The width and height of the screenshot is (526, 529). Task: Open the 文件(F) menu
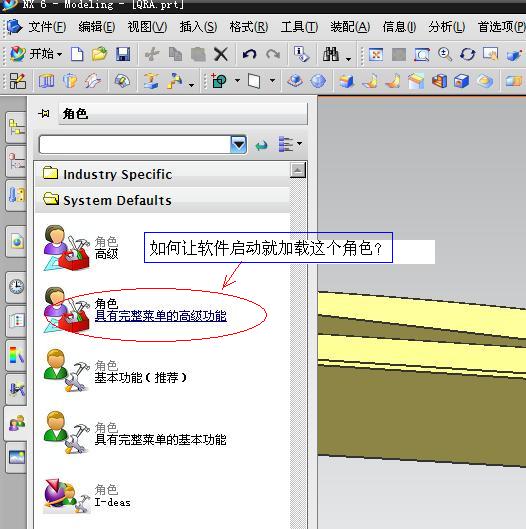[47, 27]
